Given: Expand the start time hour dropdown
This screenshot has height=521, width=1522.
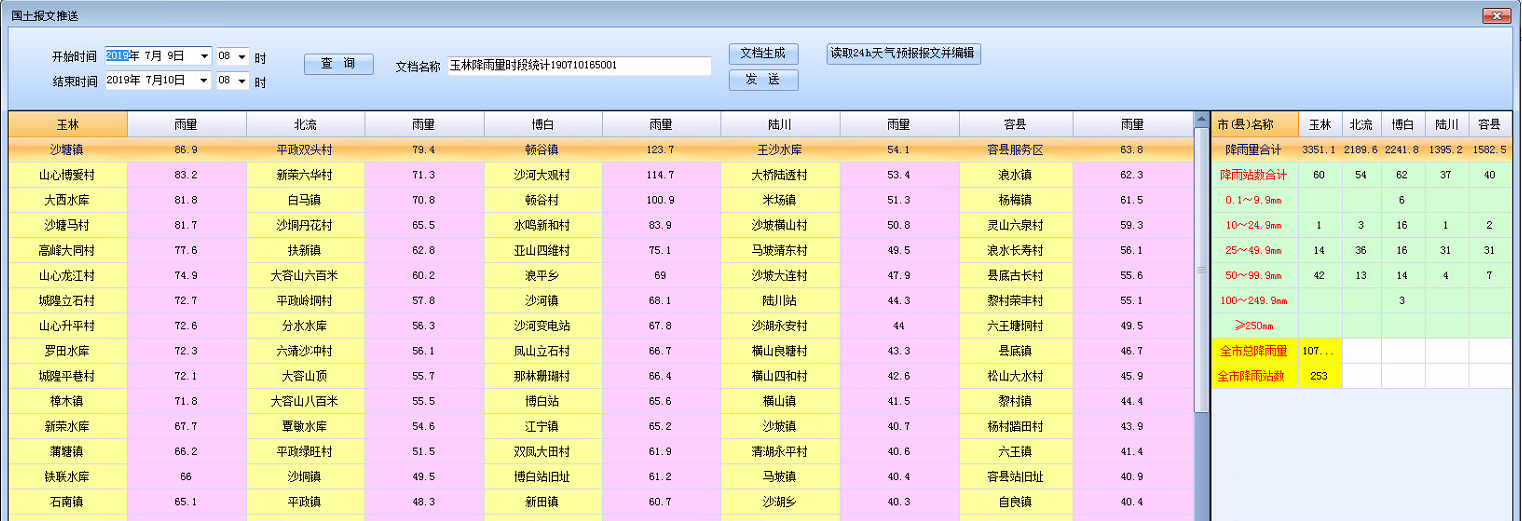Looking at the screenshot, I should tap(241, 56).
